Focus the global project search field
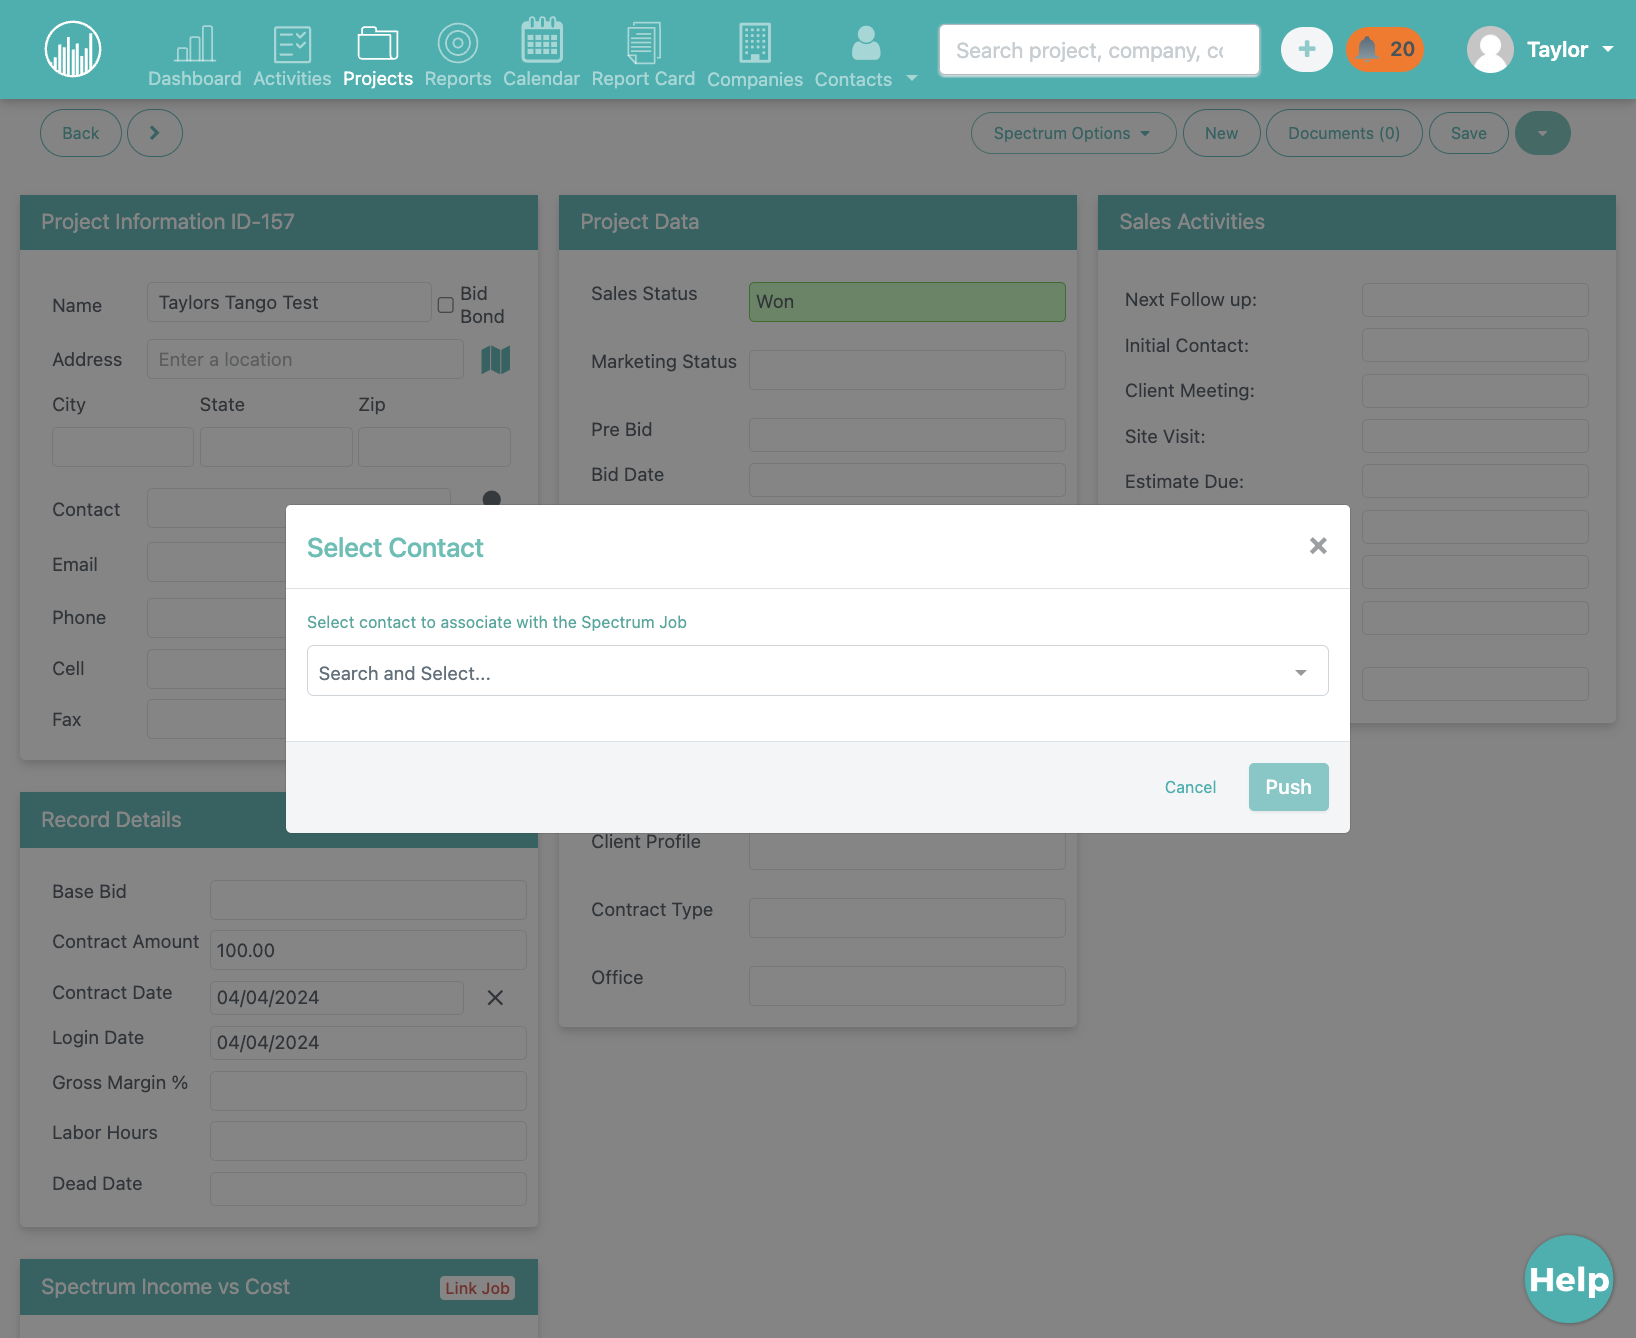The width and height of the screenshot is (1636, 1338). pos(1099,50)
